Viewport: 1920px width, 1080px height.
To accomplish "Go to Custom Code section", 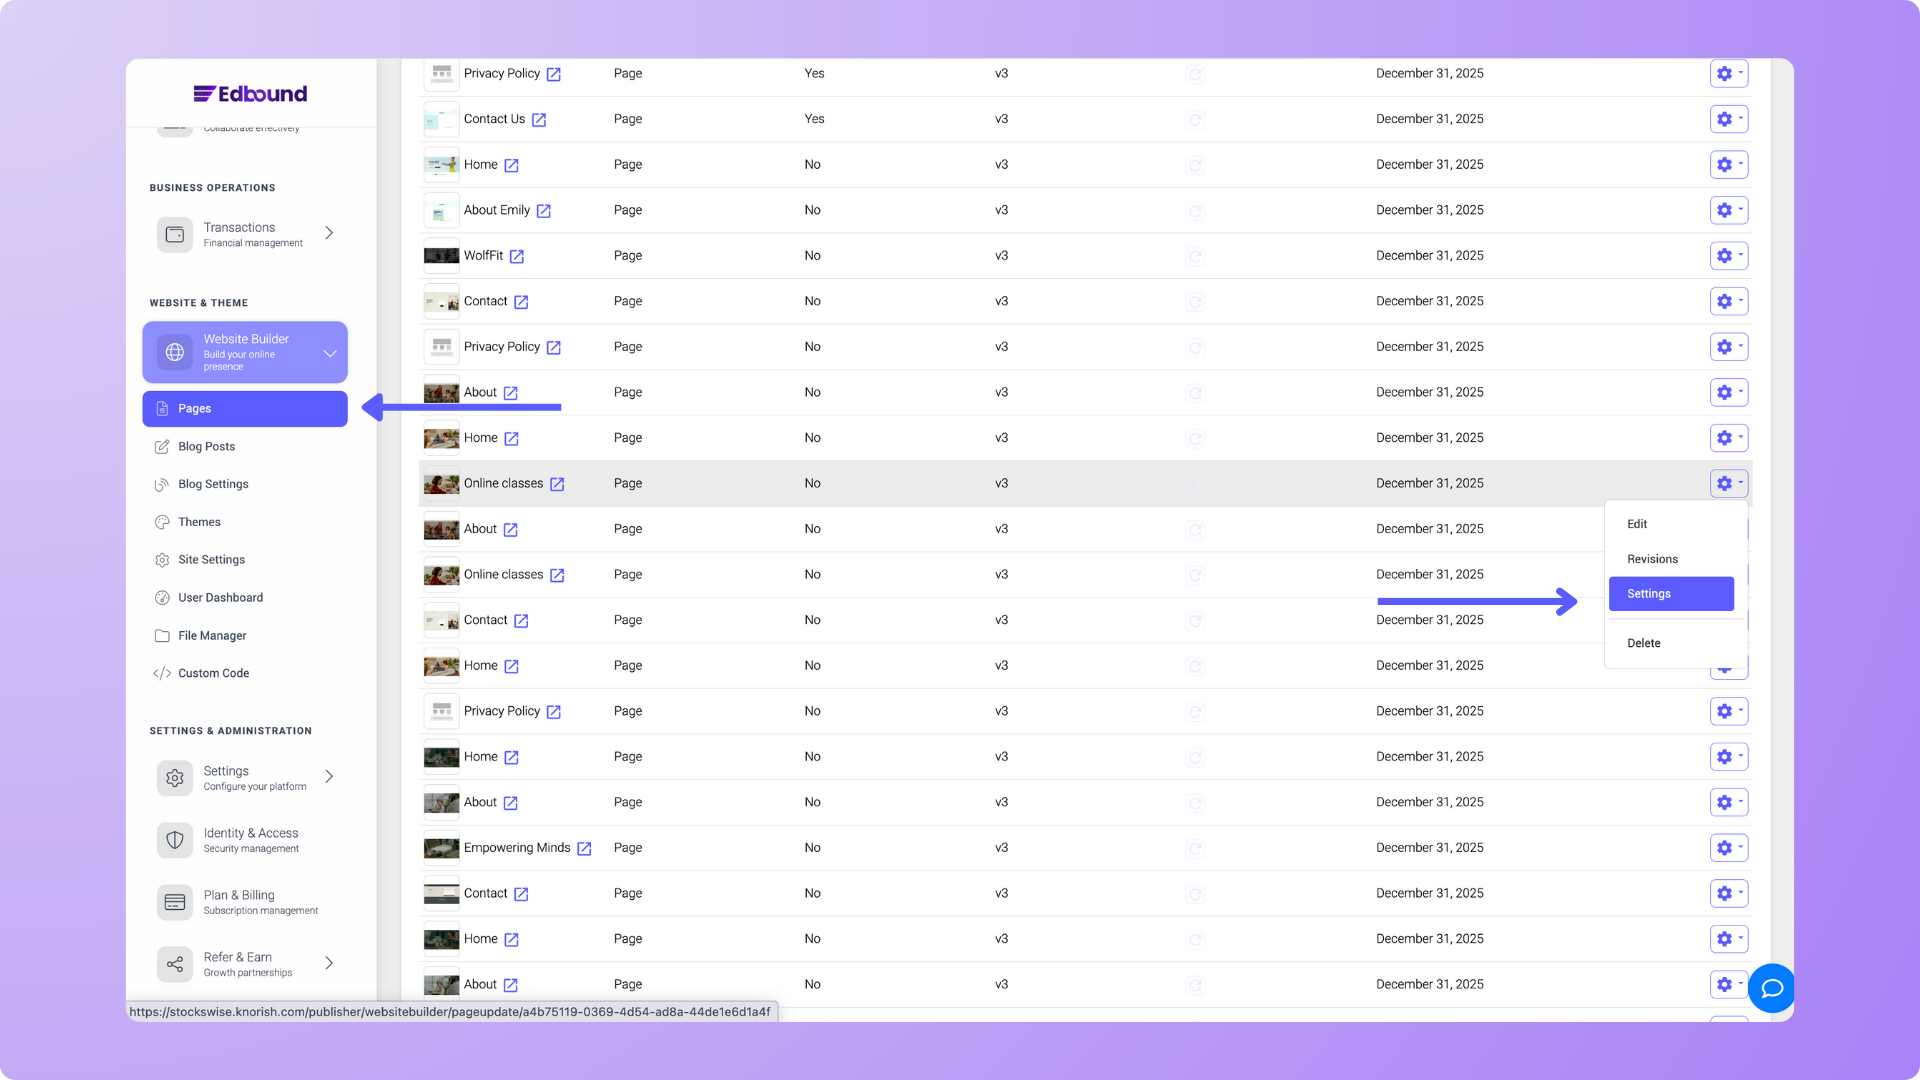I will click(x=213, y=674).
